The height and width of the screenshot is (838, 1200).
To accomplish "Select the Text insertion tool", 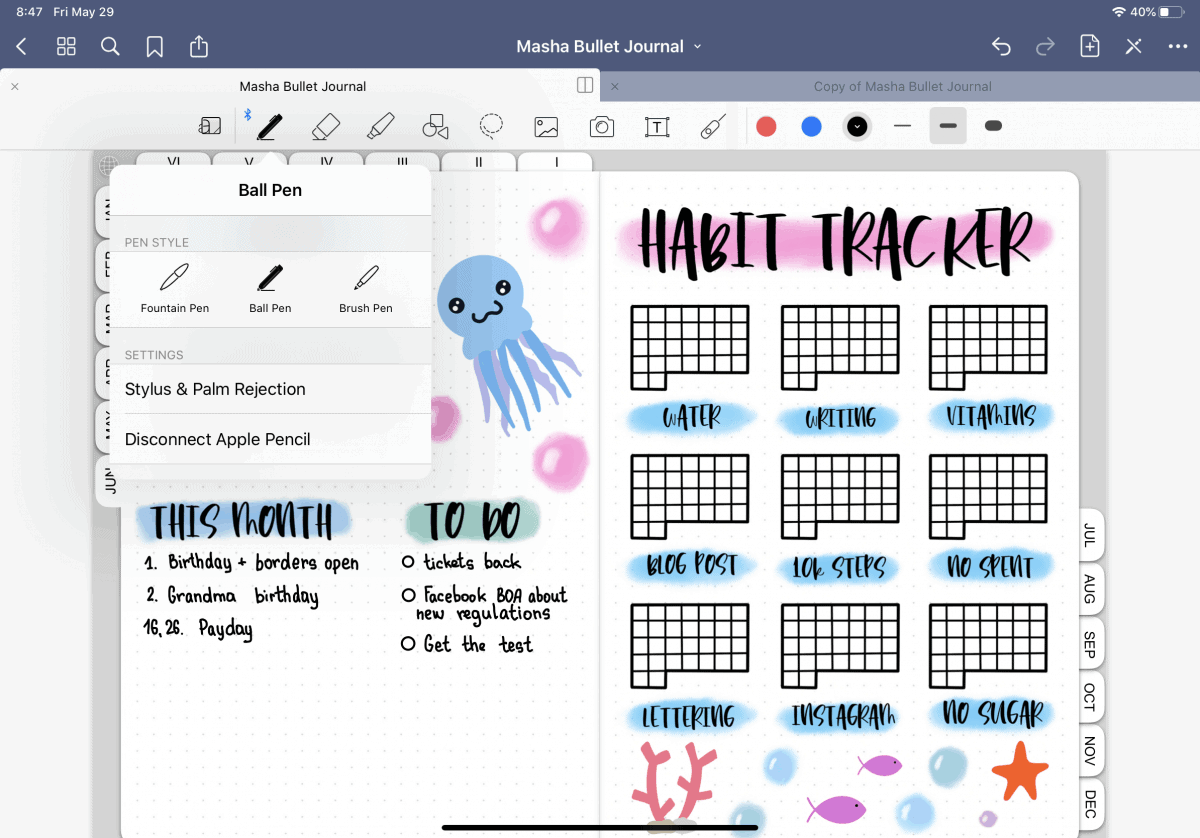I will 657,126.
